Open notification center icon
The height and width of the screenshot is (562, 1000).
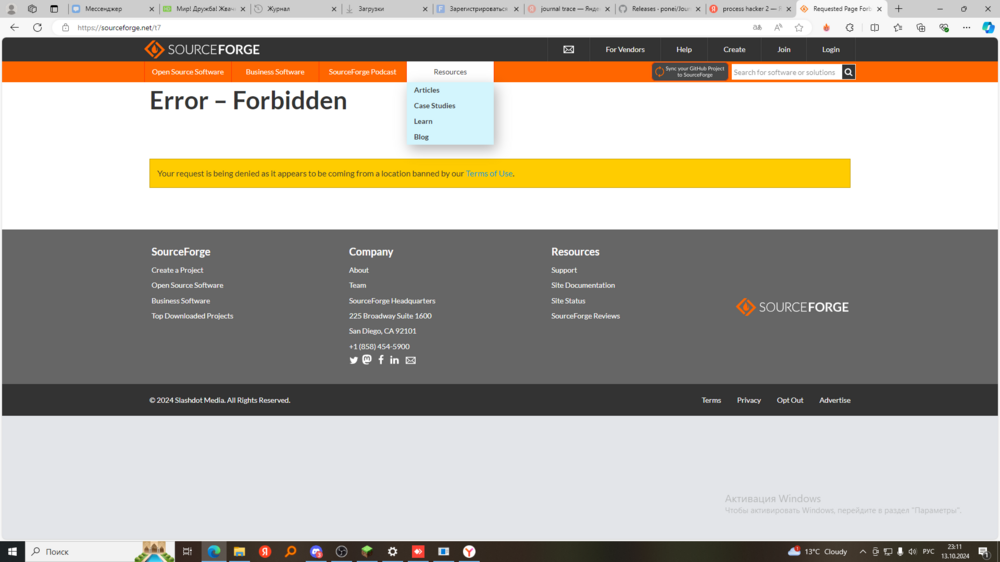click(x=984, y=552)
